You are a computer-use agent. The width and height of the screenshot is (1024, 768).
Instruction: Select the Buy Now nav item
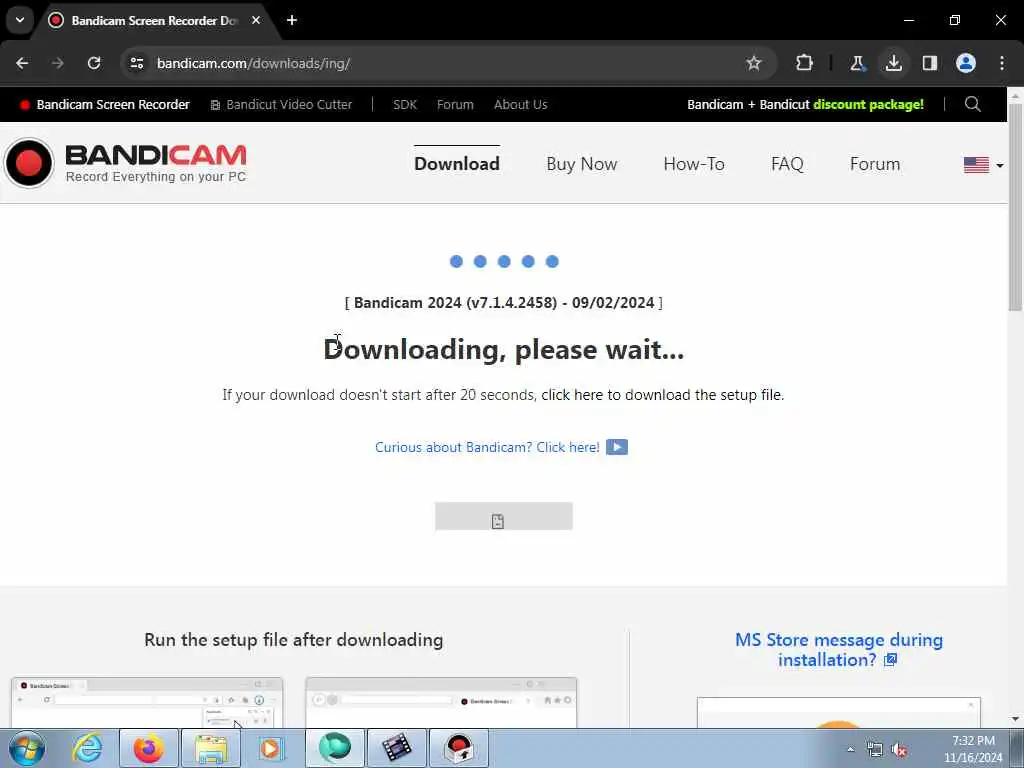(582, 164)
